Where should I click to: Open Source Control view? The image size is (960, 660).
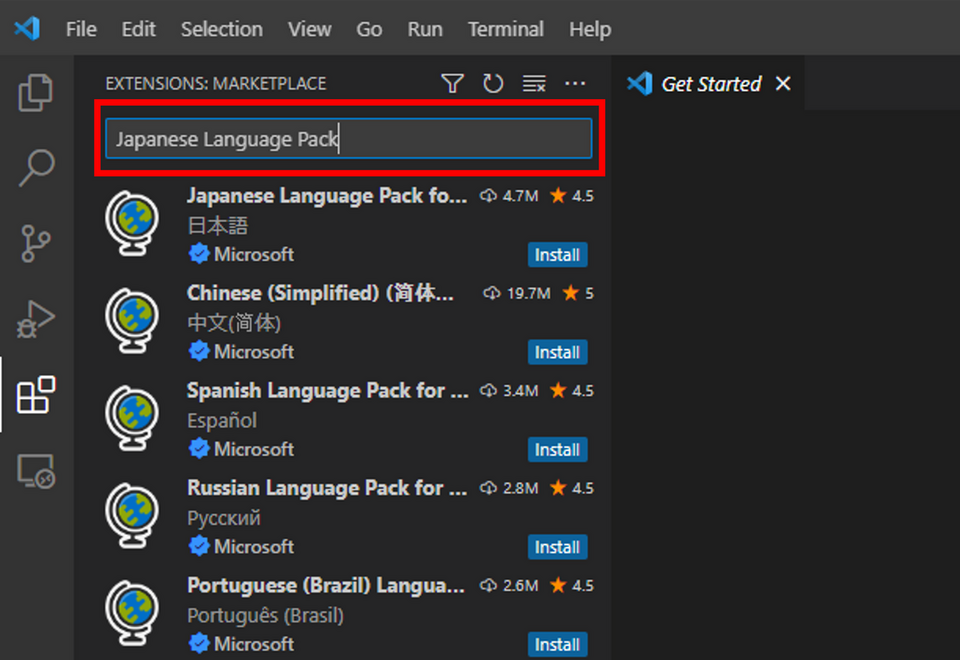coord(36,243)
